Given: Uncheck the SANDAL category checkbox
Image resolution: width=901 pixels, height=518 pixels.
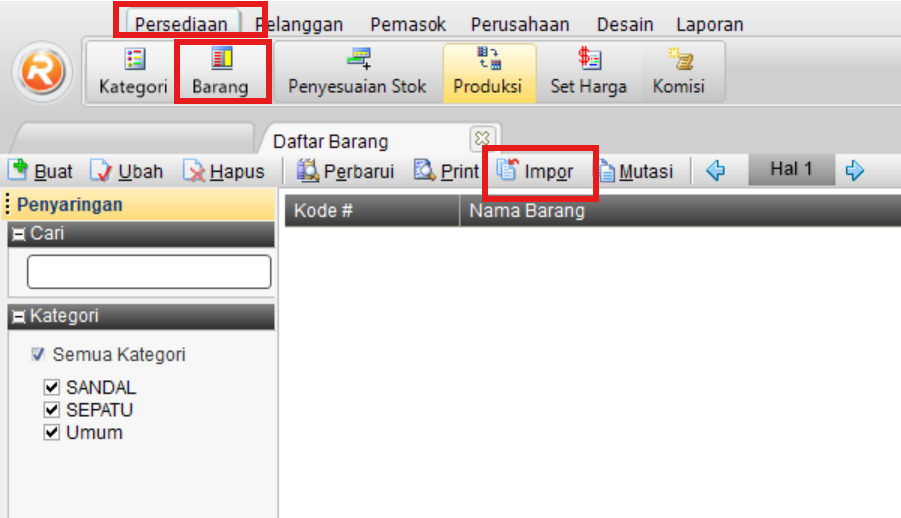Looking at the screenshot, I should [x=52, y=388].
